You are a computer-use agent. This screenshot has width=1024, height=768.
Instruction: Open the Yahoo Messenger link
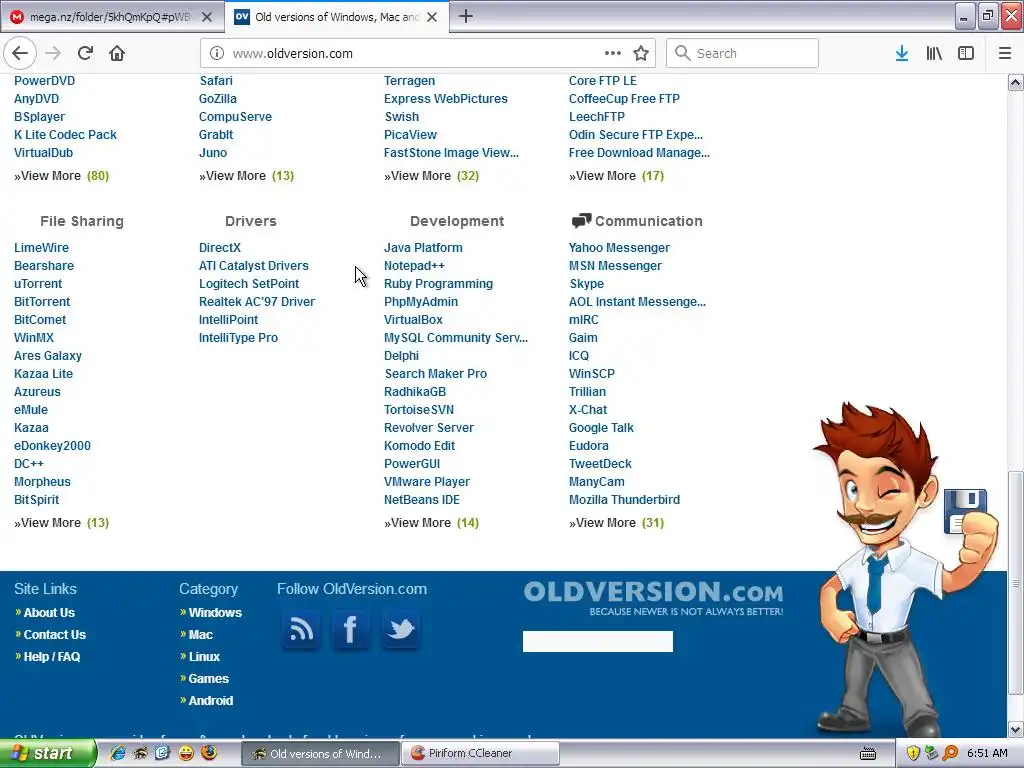(x=619, y=248)
